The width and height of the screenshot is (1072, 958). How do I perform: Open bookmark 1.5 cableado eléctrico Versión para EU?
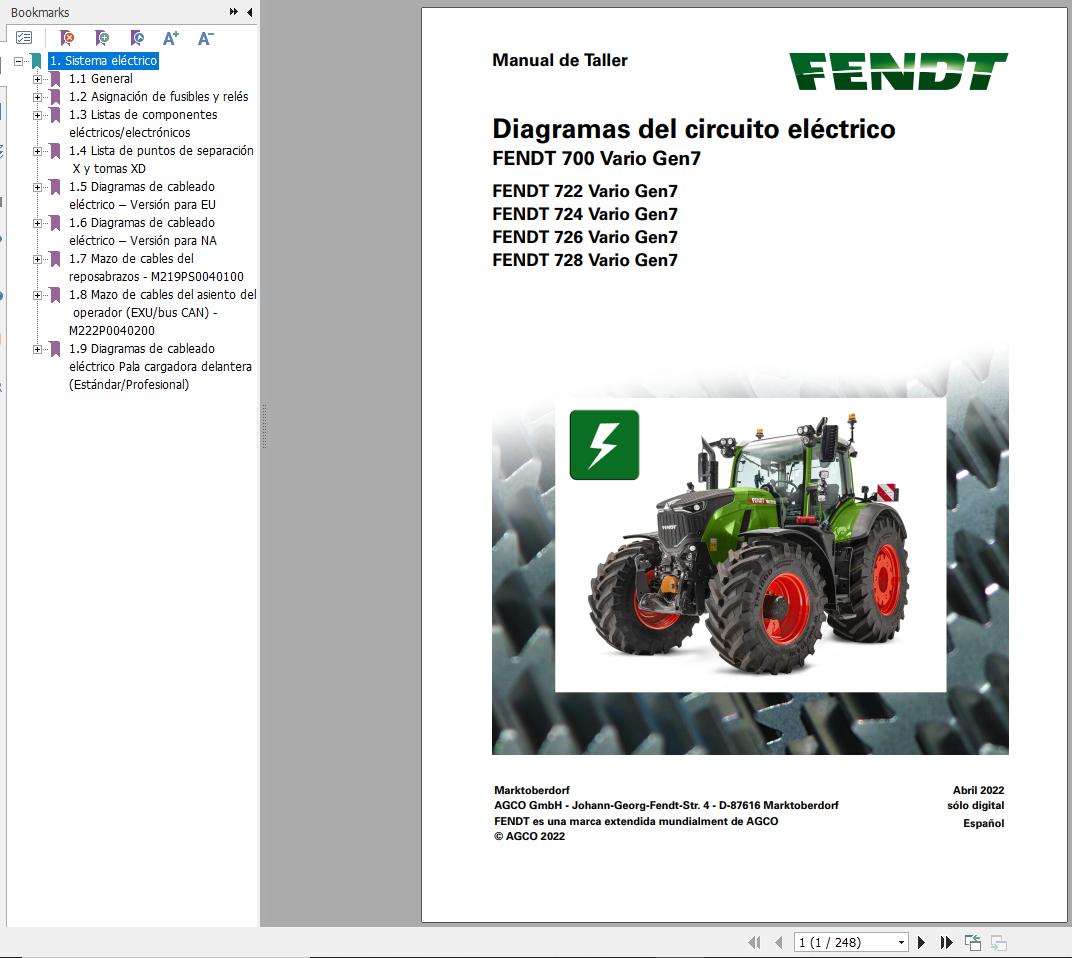[142, 196]
